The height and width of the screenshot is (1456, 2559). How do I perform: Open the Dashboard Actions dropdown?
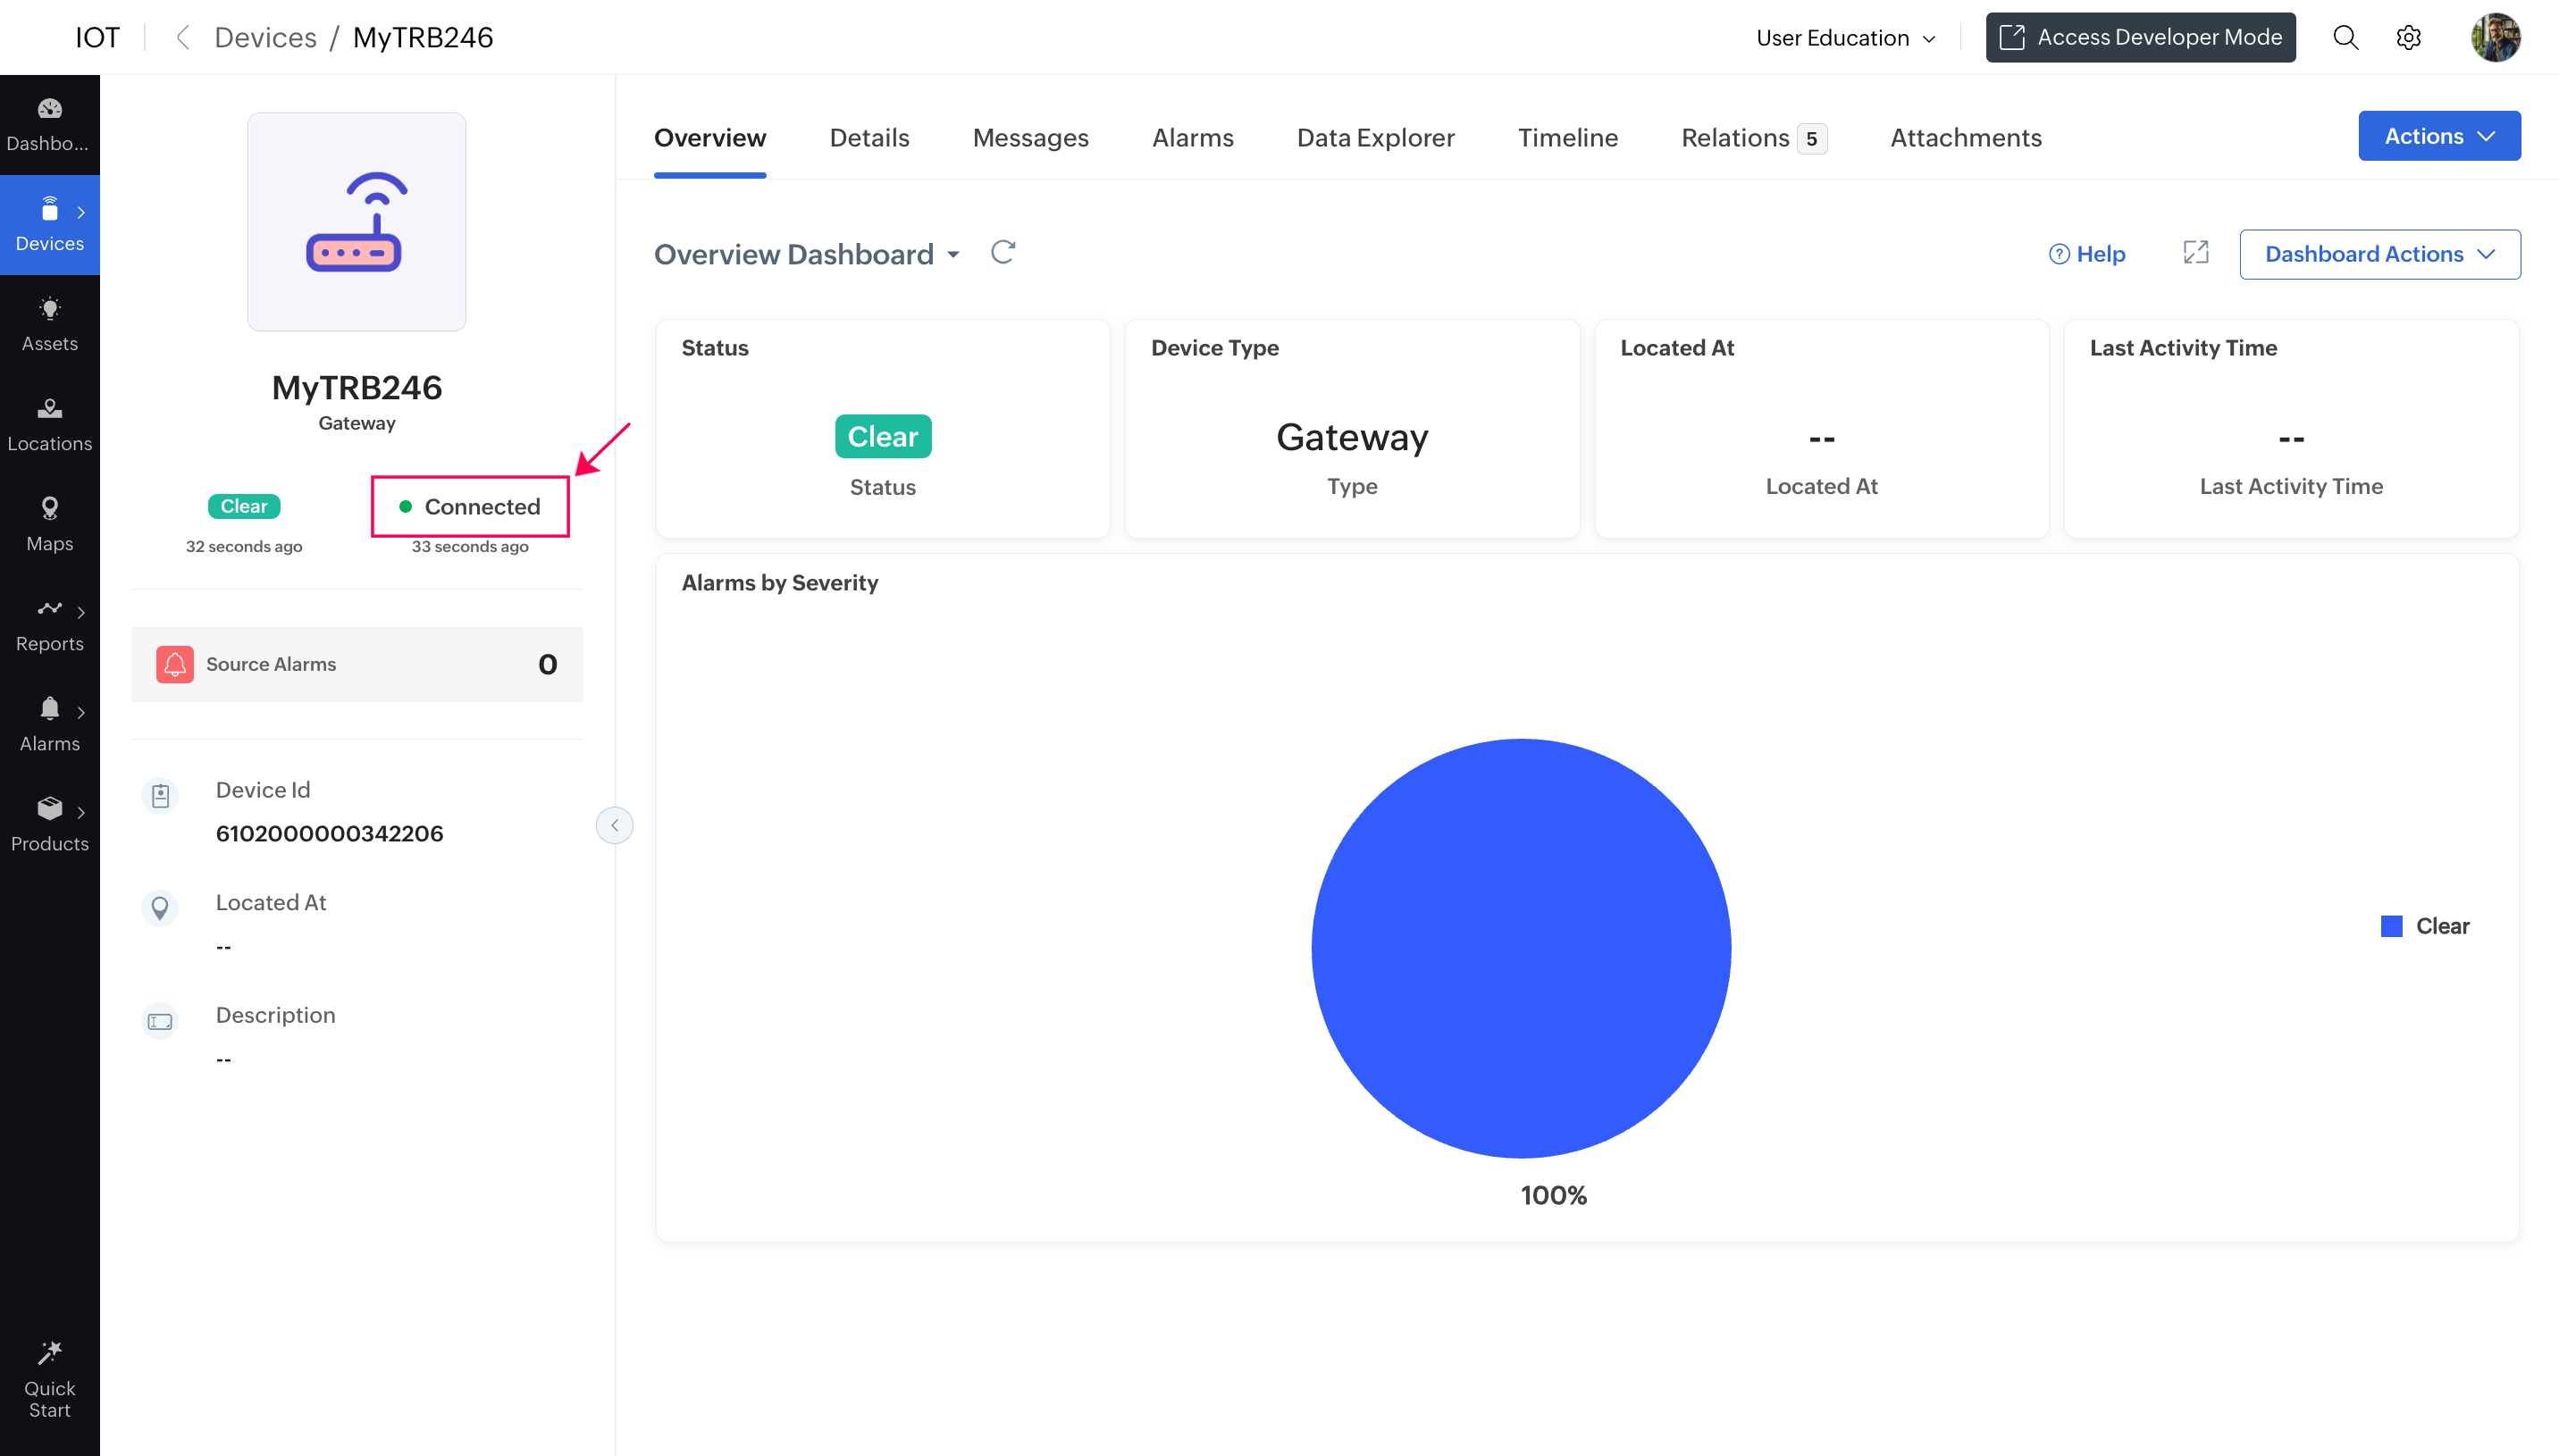point(2378,254)
